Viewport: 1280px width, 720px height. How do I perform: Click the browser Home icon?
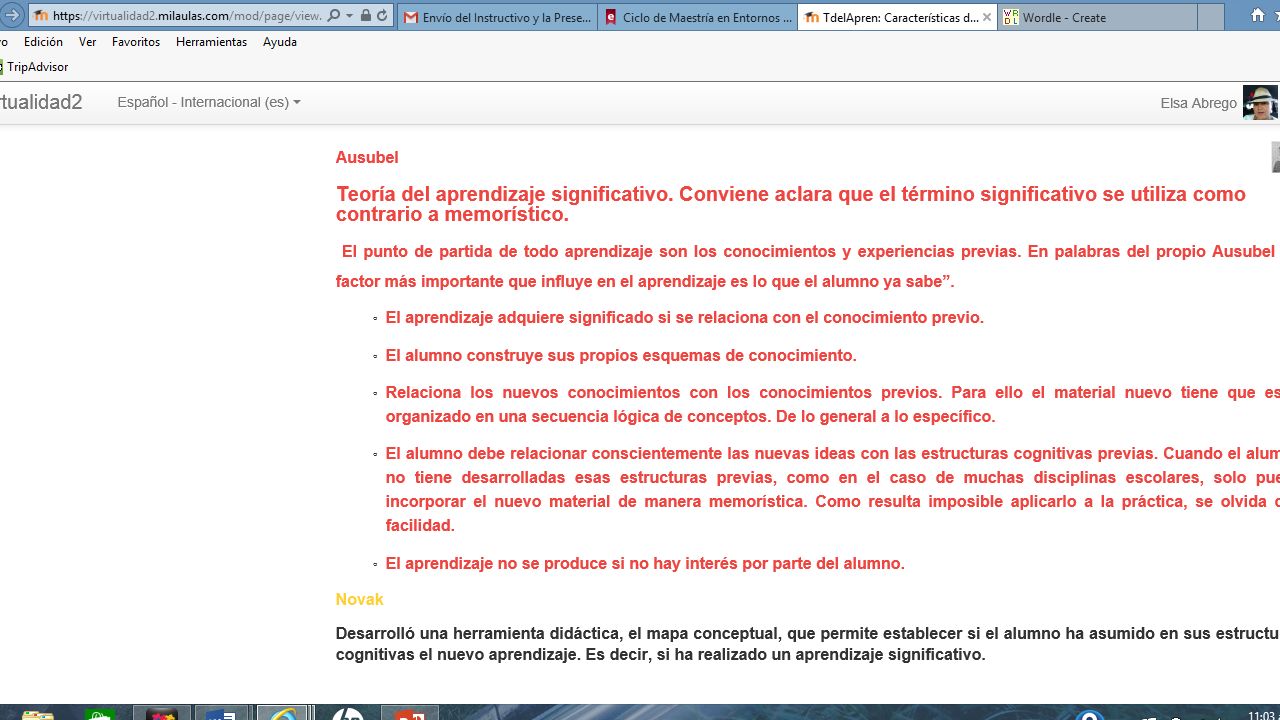click(x=1258, y=16)
